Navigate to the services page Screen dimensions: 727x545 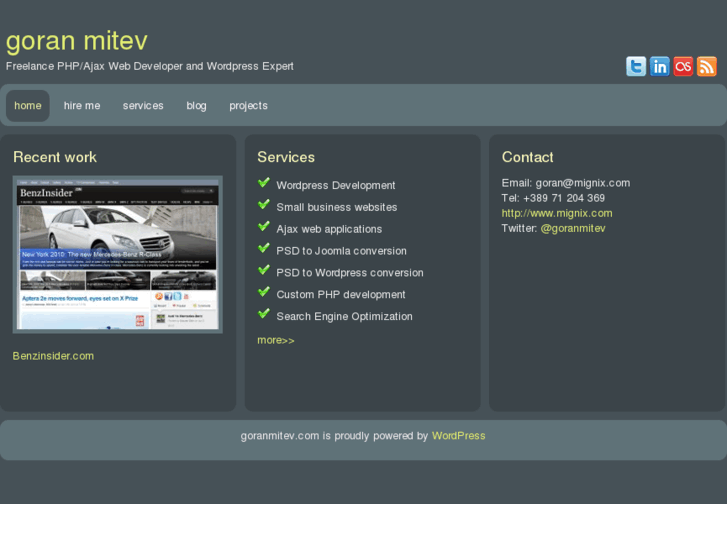pos(143,106)
